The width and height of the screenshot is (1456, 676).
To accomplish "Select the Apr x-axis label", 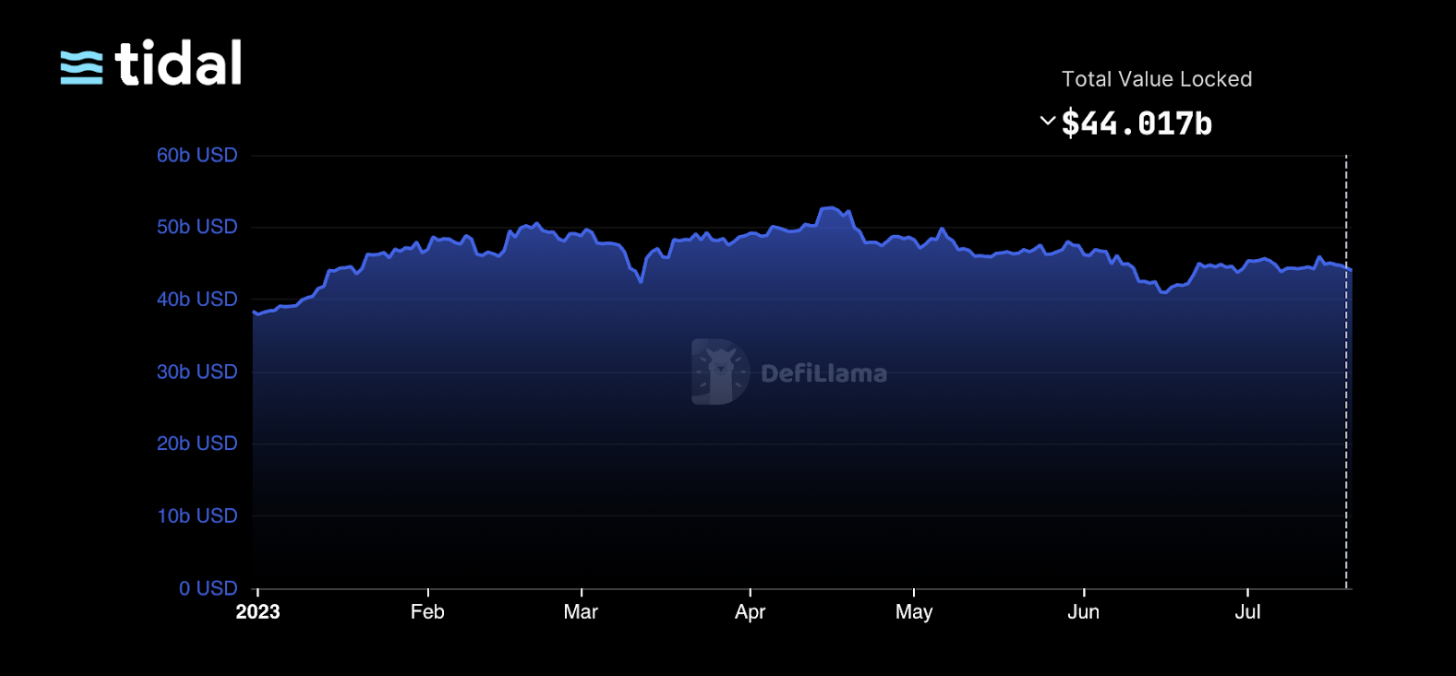I will tap(750, 612).
